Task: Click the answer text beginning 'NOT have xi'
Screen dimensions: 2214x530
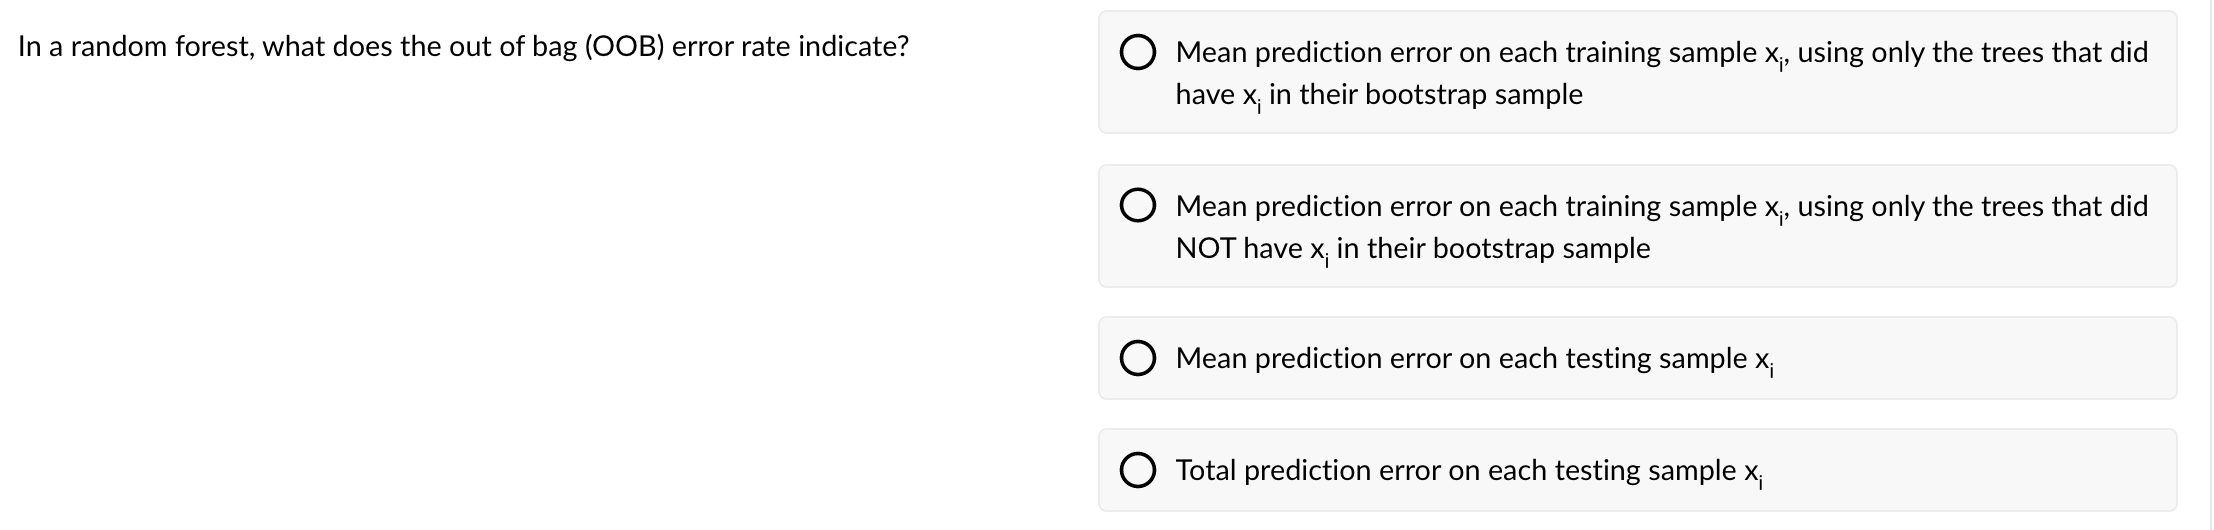Action: coord(1412,249)
